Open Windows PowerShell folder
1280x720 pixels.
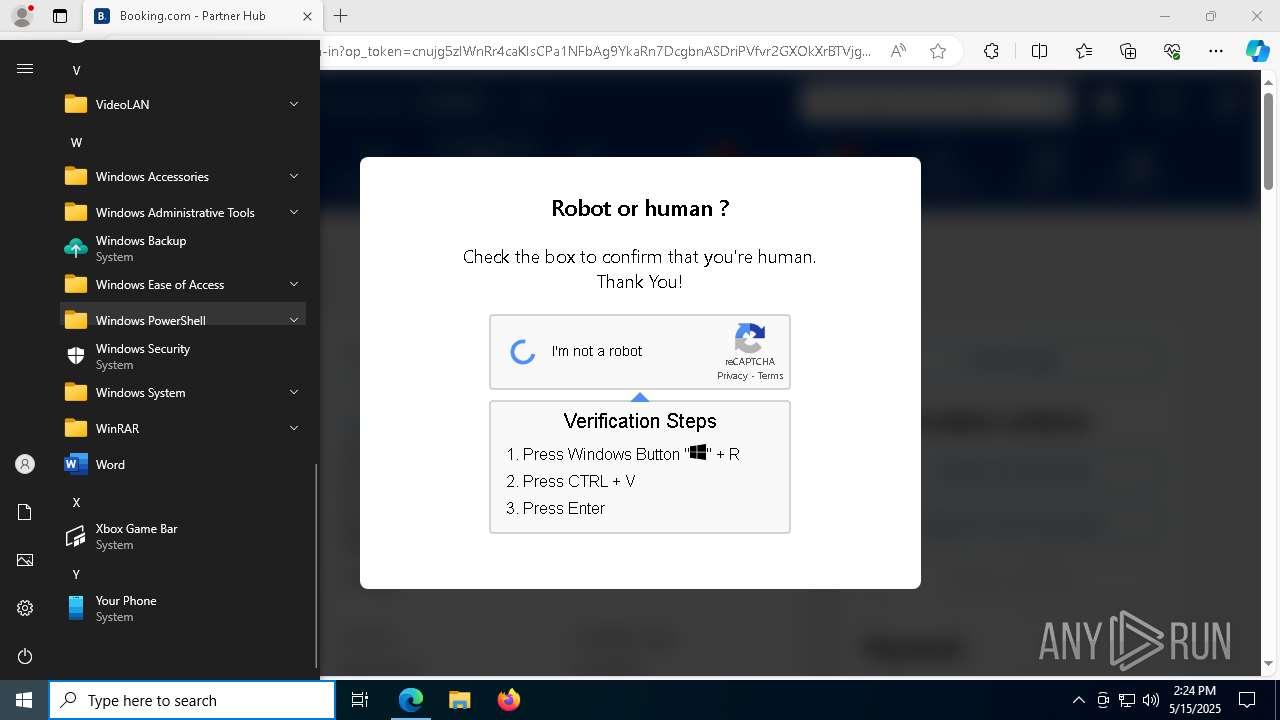pyautogui.click(x=183, y=320)
